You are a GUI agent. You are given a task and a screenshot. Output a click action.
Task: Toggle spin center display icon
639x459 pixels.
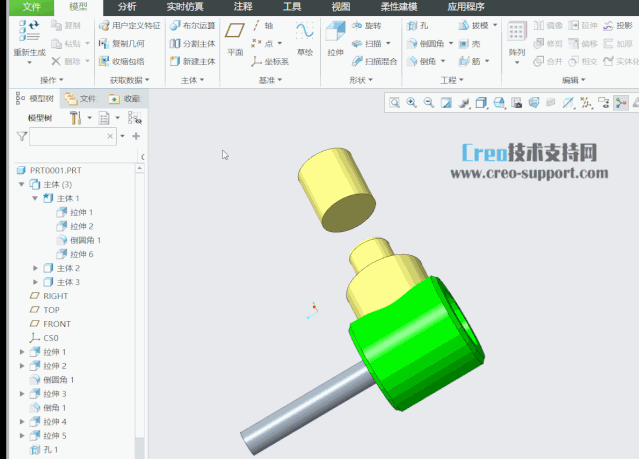(621, 103)
